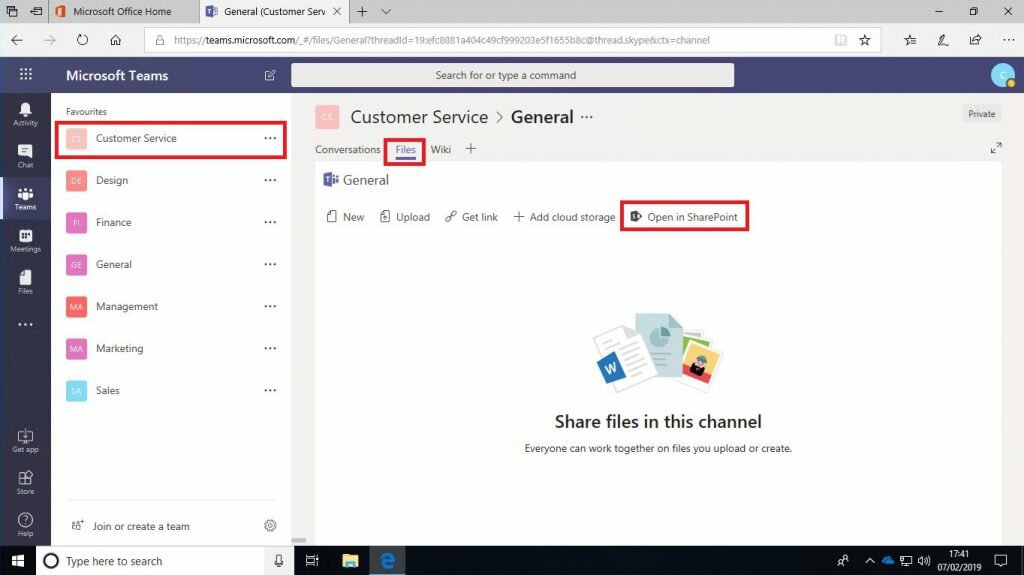
Task: Click Get link for the folder
Action: [x=471, y=216]
